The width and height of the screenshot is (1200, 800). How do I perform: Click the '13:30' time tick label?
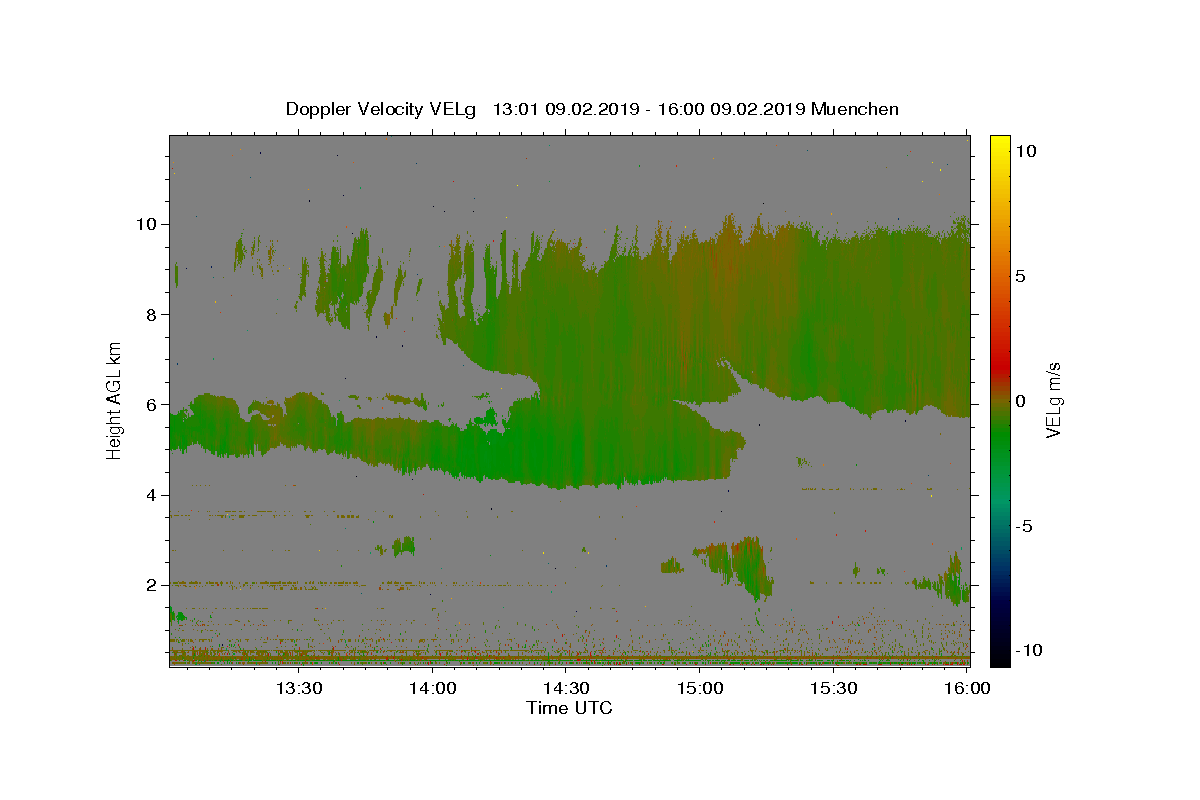[299, 688]
